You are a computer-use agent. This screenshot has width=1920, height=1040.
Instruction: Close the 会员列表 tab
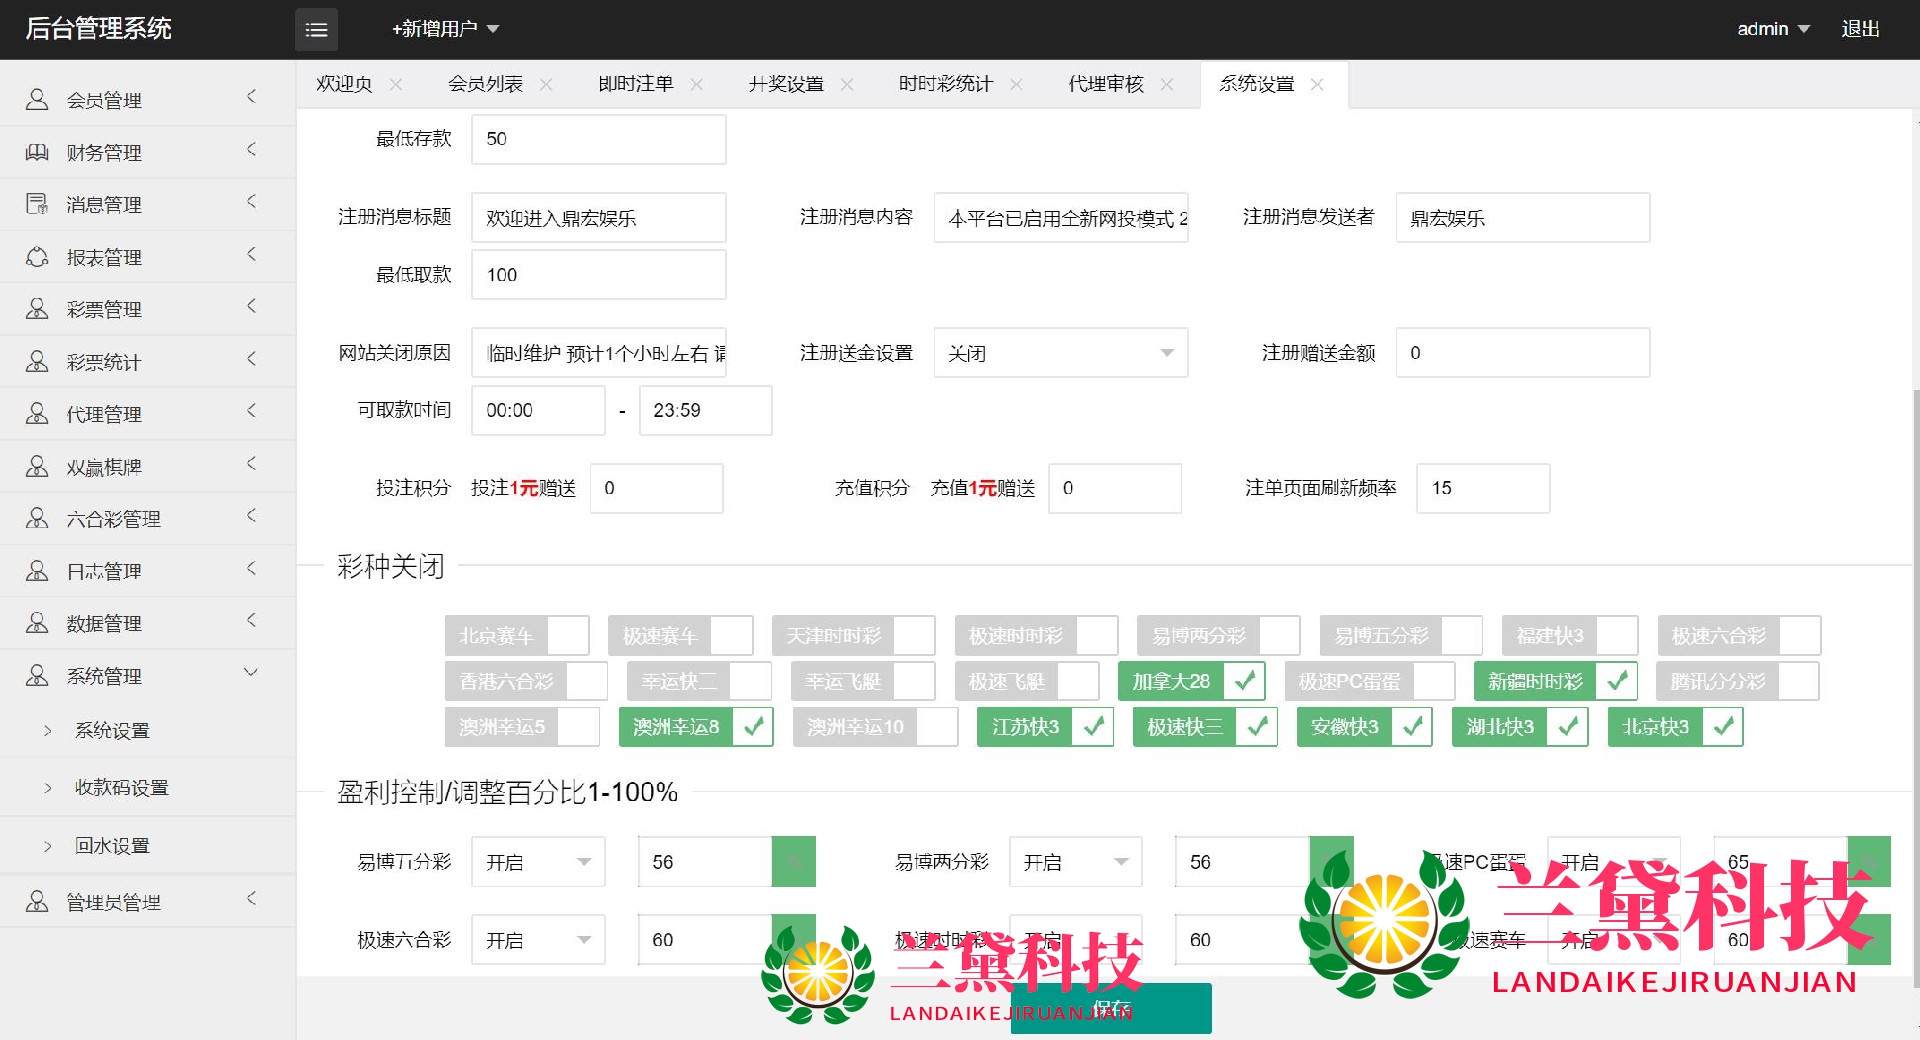pyautogui.click(x=546, y=85)
